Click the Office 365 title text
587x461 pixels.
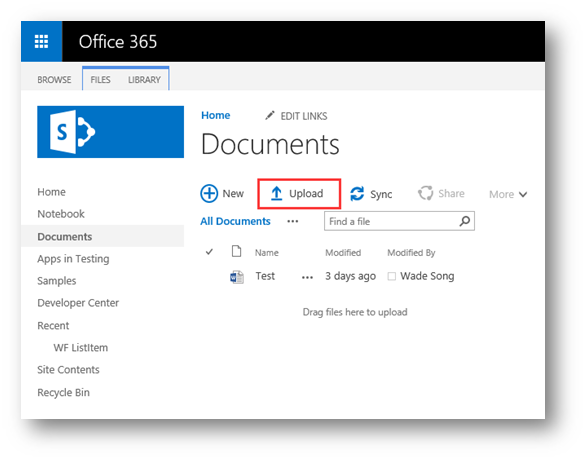[118, 42]
